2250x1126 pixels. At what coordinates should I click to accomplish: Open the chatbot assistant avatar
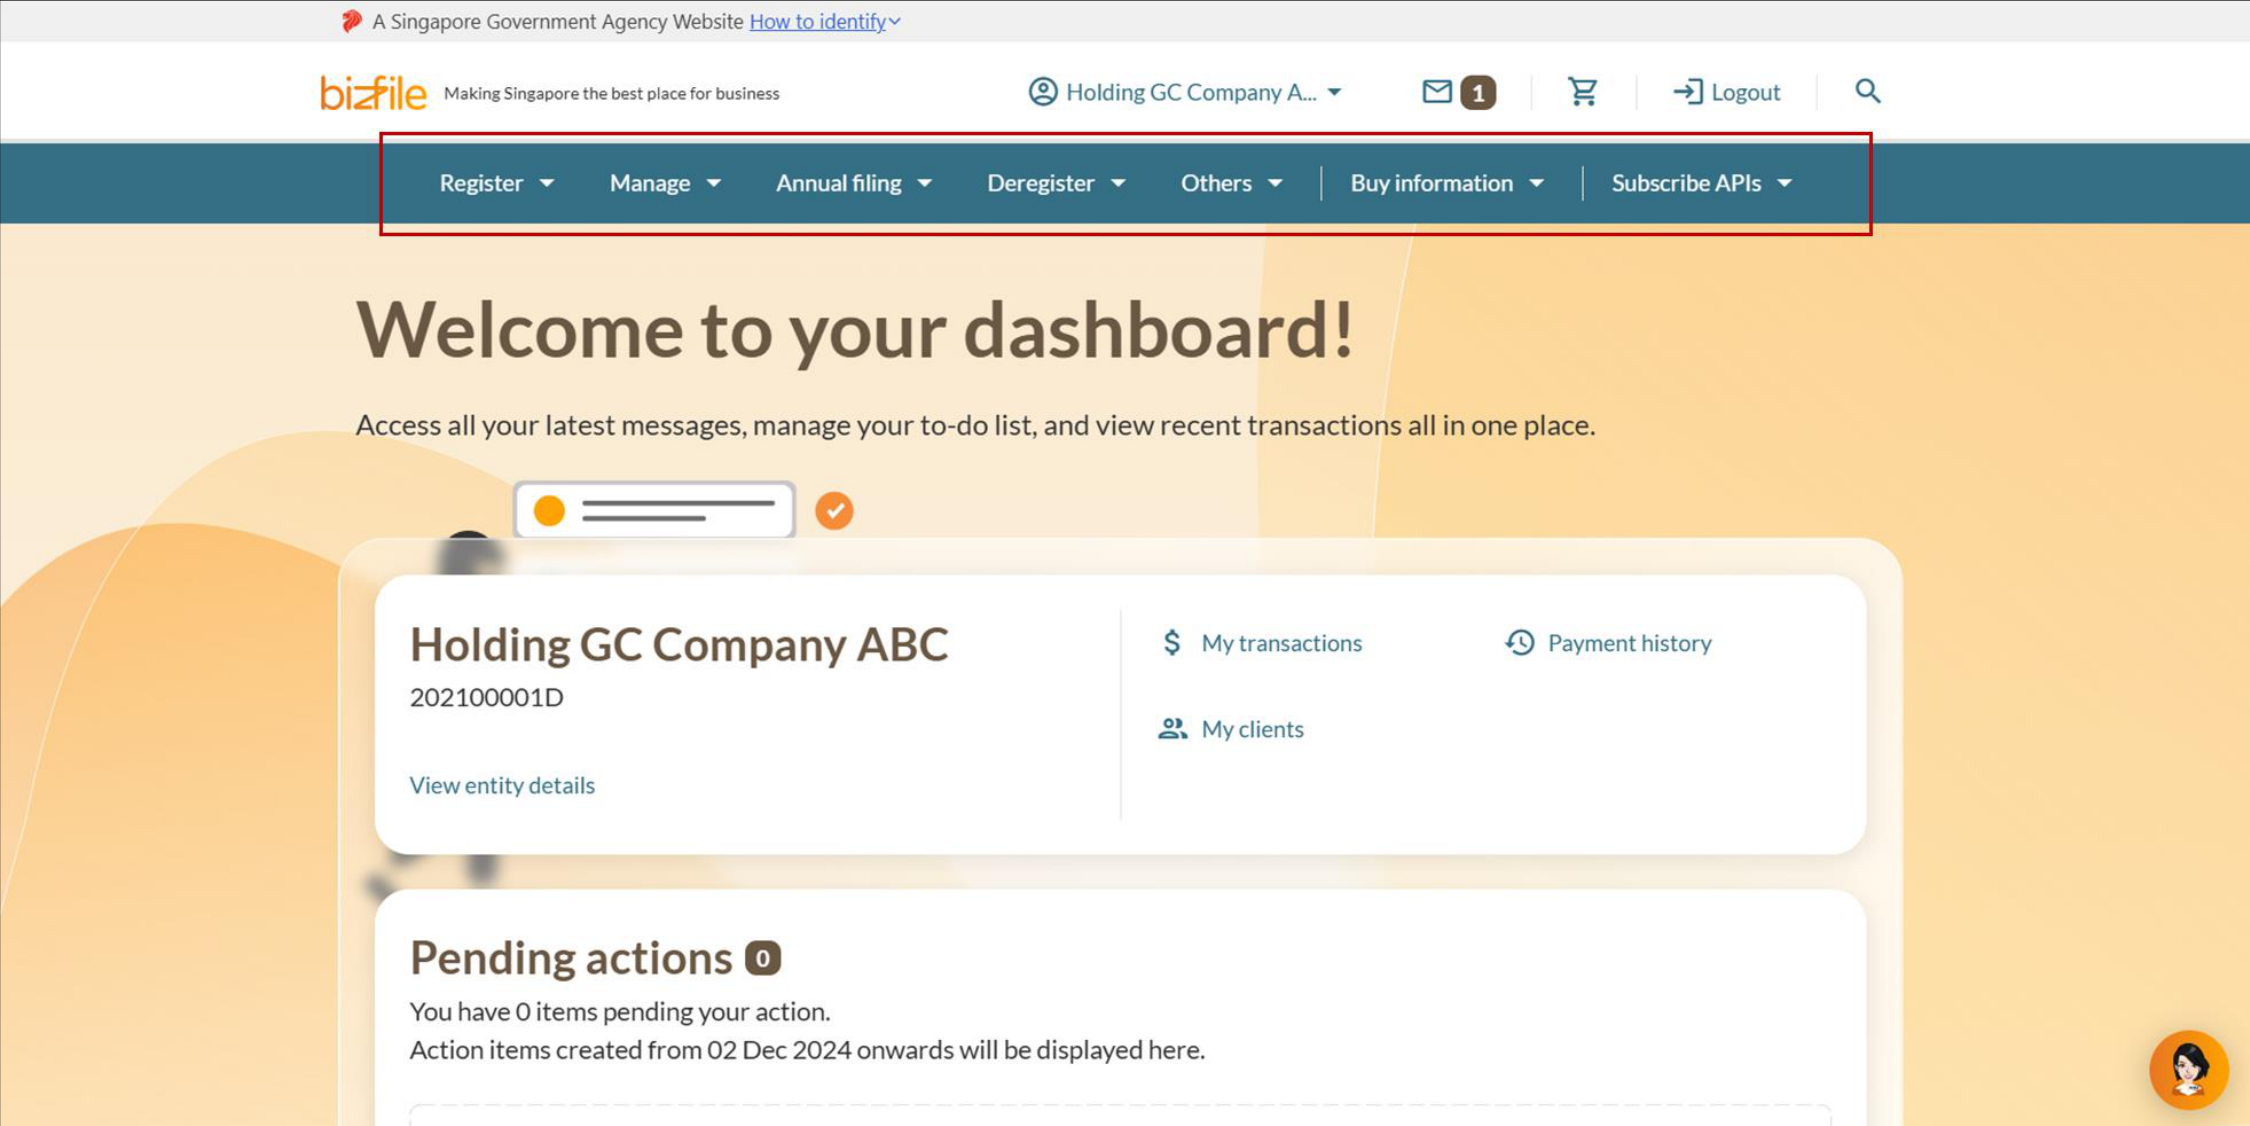click(x=2188, y=1069)
